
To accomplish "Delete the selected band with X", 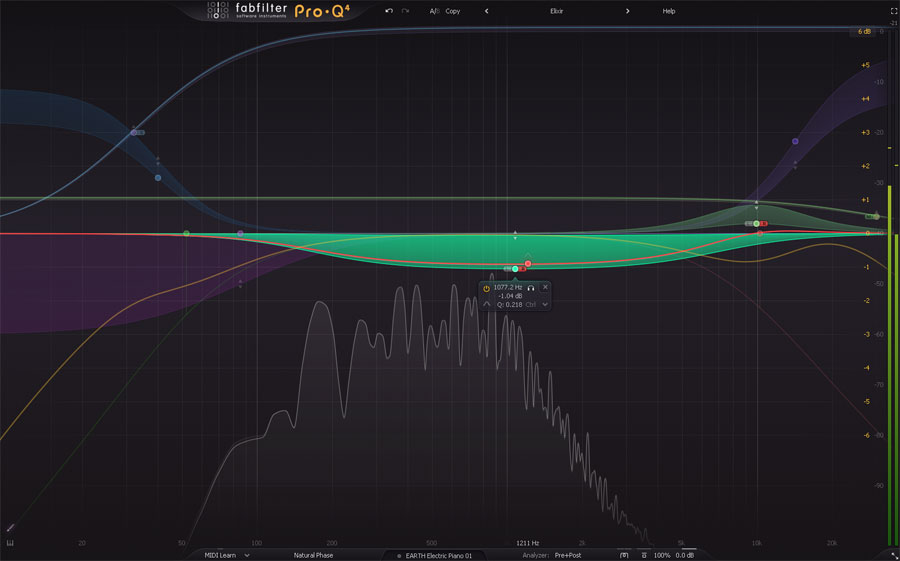I will click(x=545, y=287).
